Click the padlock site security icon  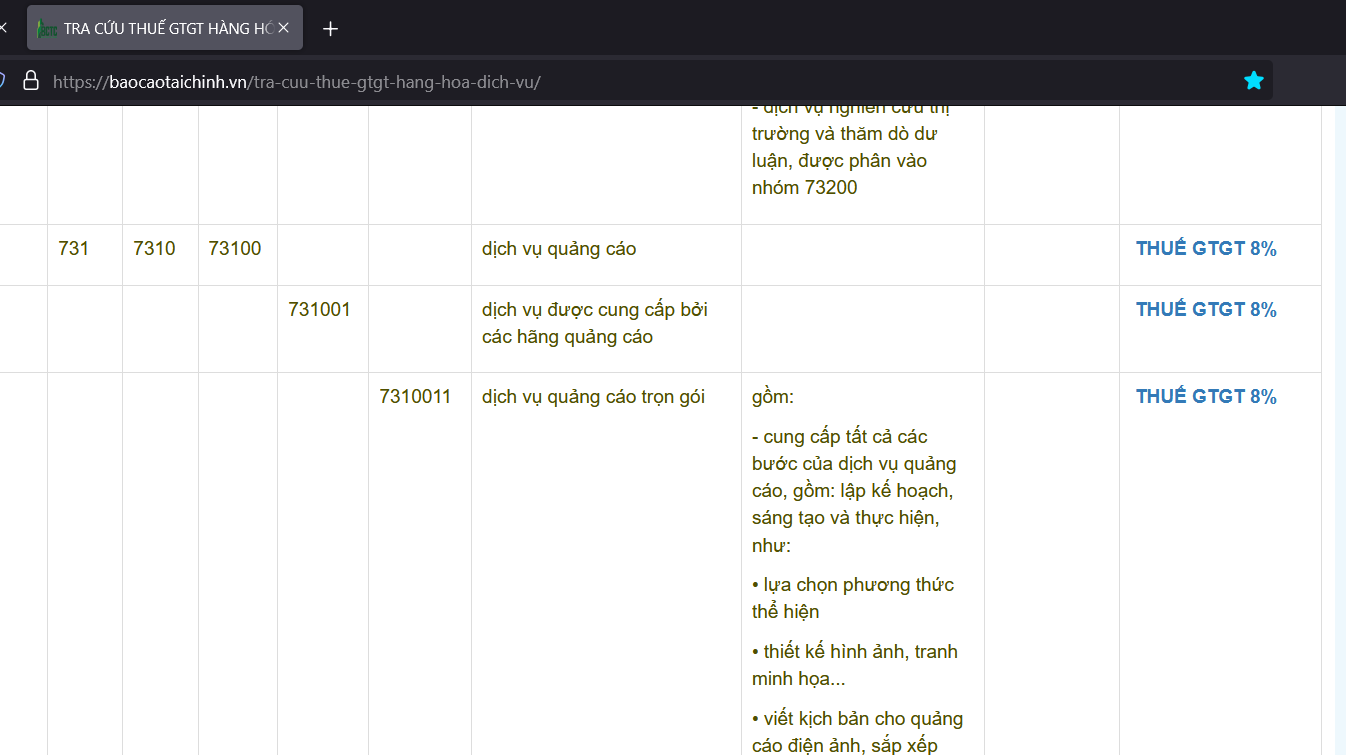coord(31,81)
